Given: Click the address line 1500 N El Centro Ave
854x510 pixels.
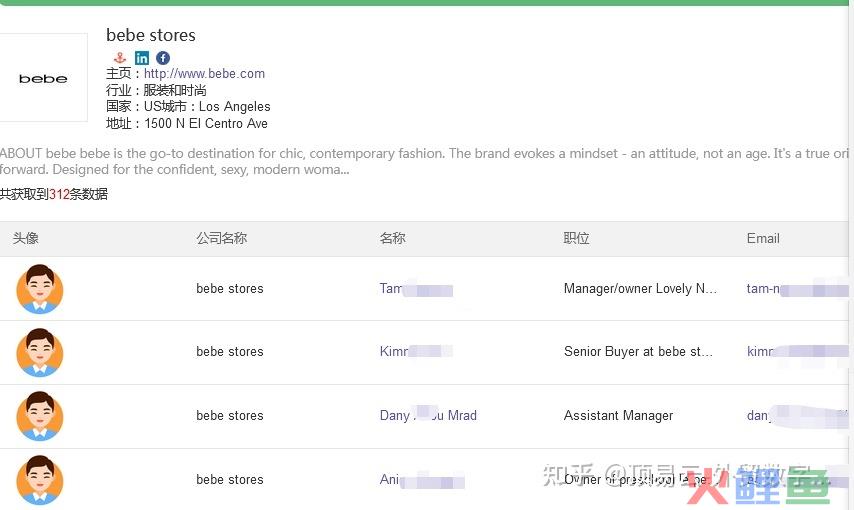Looking at the screenshot, I should coord(187,124).
